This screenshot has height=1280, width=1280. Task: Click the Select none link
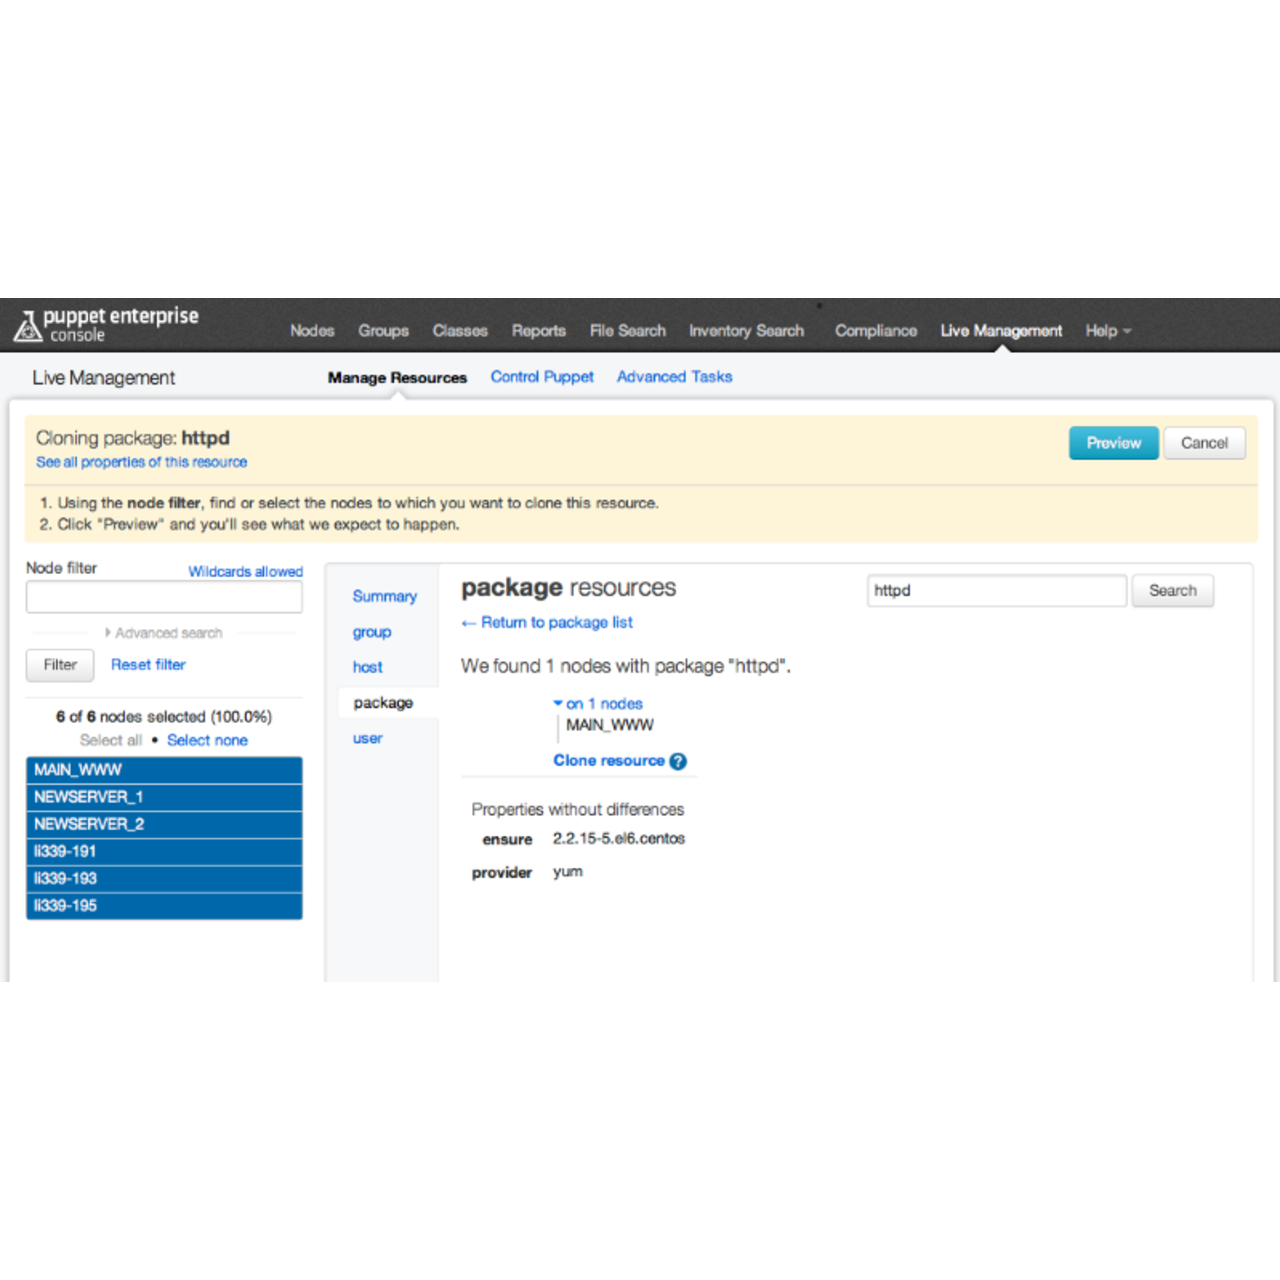[207, 740]
